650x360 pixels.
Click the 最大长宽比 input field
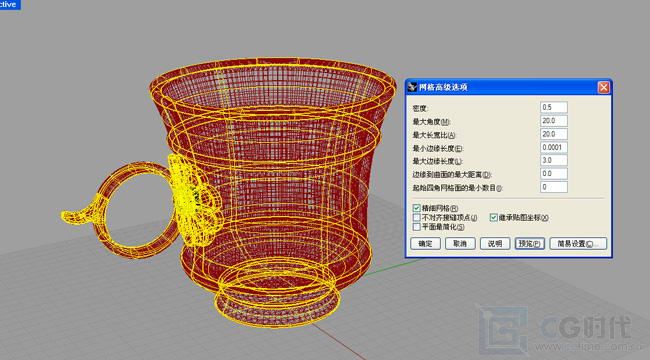click(x=554, y=134)
